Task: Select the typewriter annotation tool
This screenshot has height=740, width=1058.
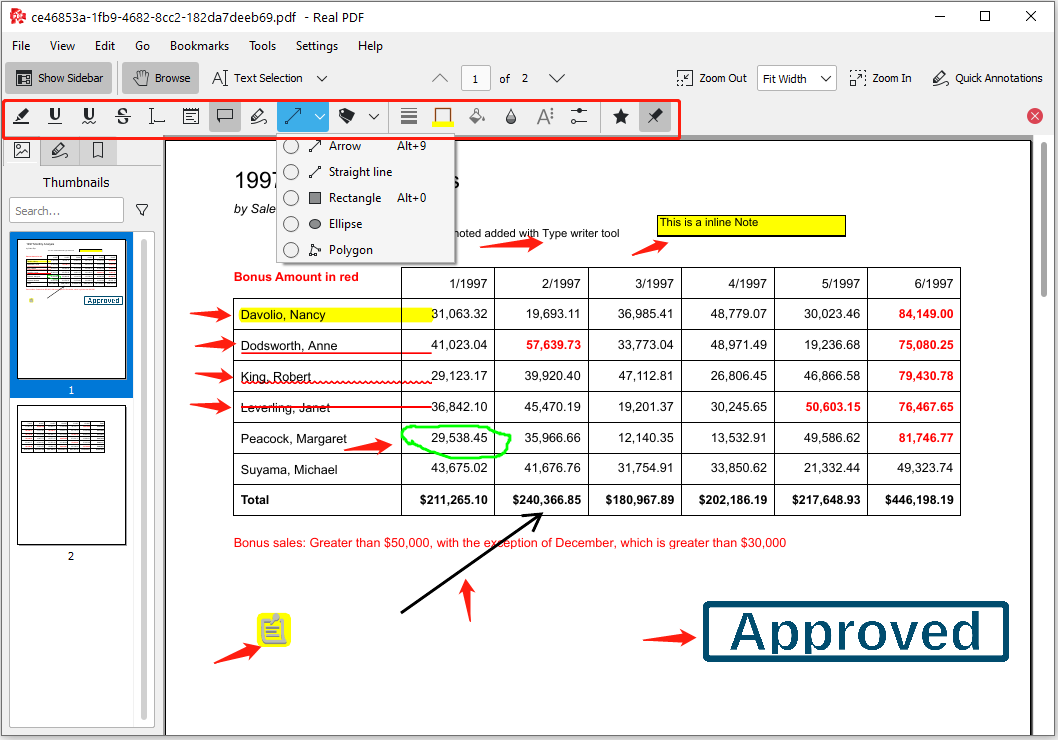Action: [x=157, y=116]
